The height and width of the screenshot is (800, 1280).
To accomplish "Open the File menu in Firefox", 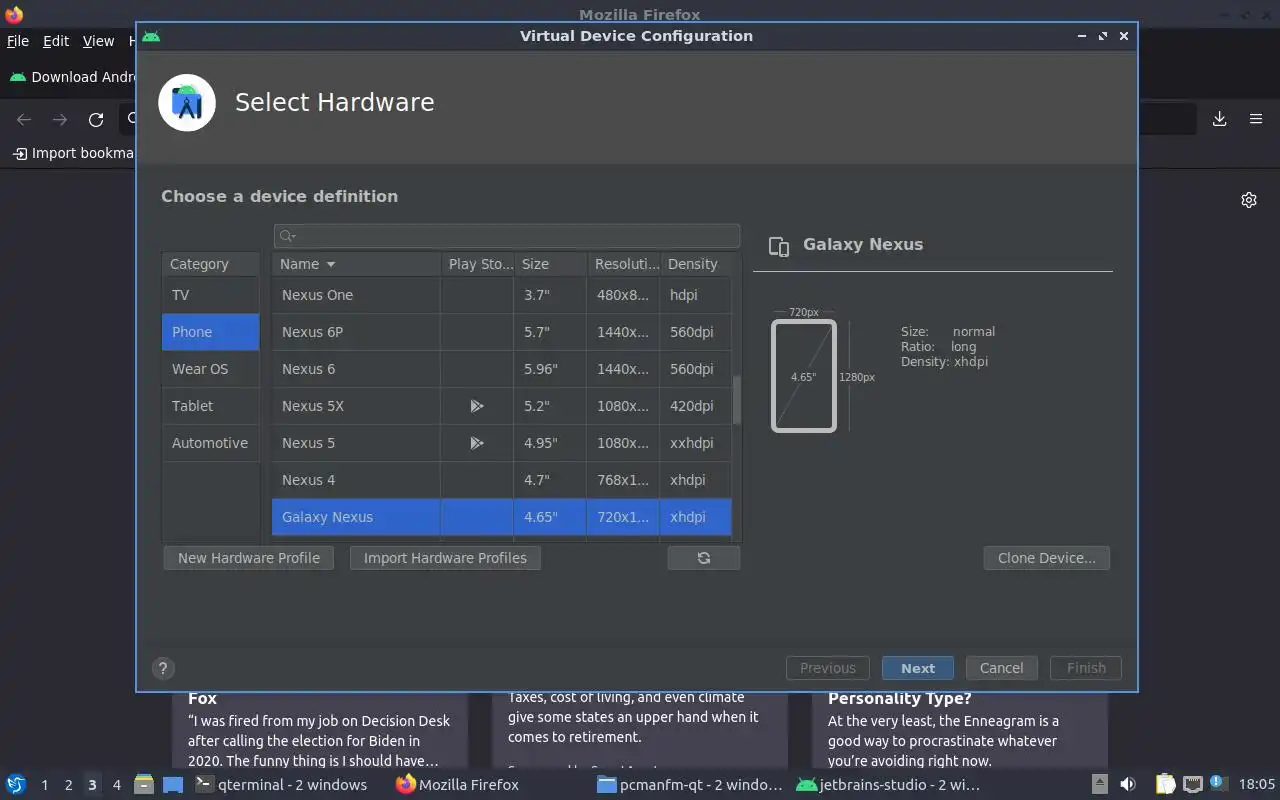I will tap(18, 41).
